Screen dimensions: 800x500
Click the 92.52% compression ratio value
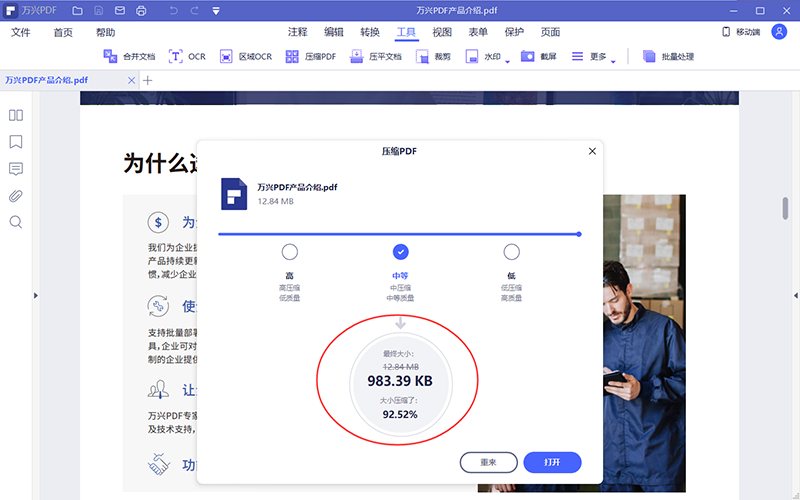click(x=400, y=414)
